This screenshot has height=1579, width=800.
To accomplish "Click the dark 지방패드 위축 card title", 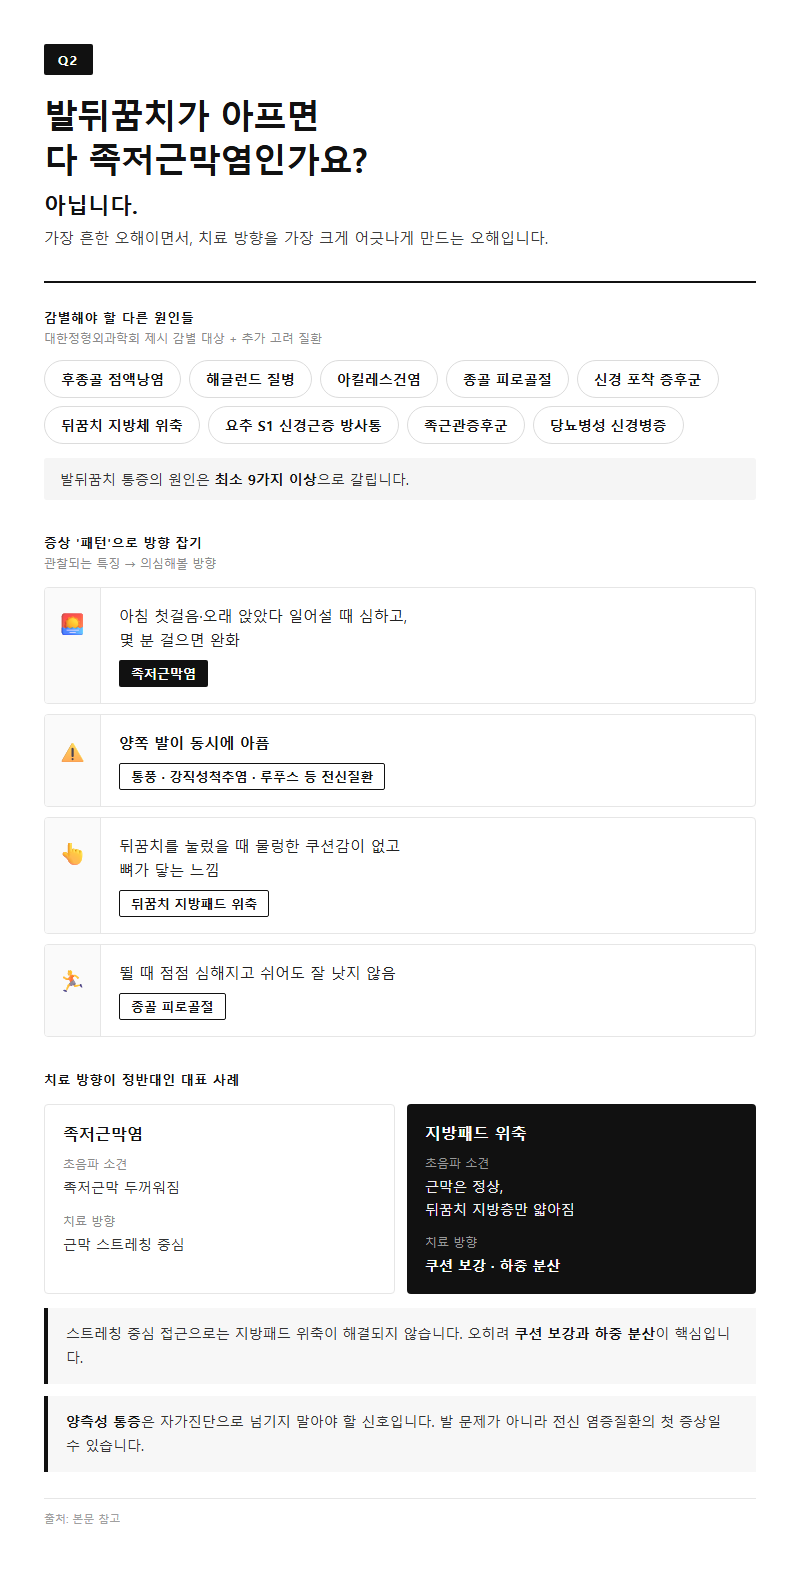I will [x=476, y=1133].
